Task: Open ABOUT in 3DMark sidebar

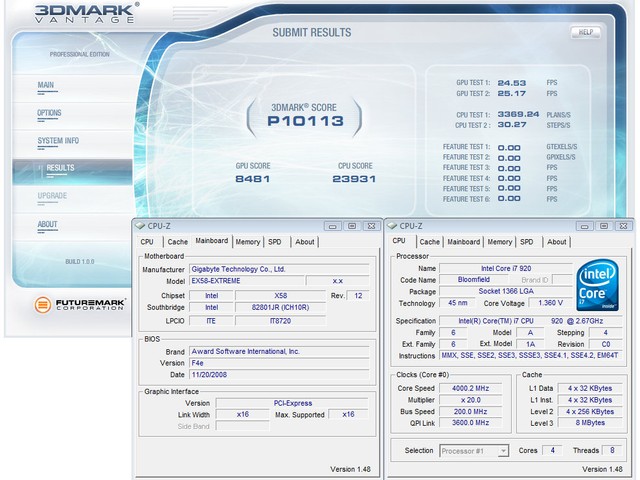Action: tap(47, 224)
